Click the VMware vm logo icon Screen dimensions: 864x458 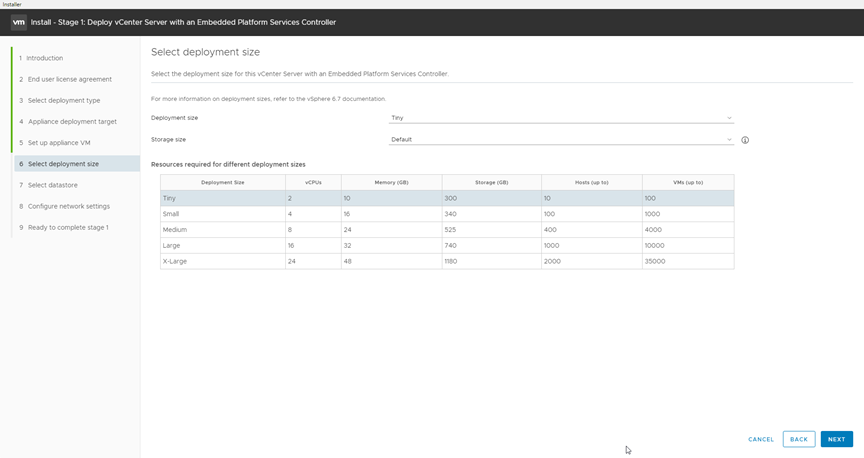pos(18,22)
